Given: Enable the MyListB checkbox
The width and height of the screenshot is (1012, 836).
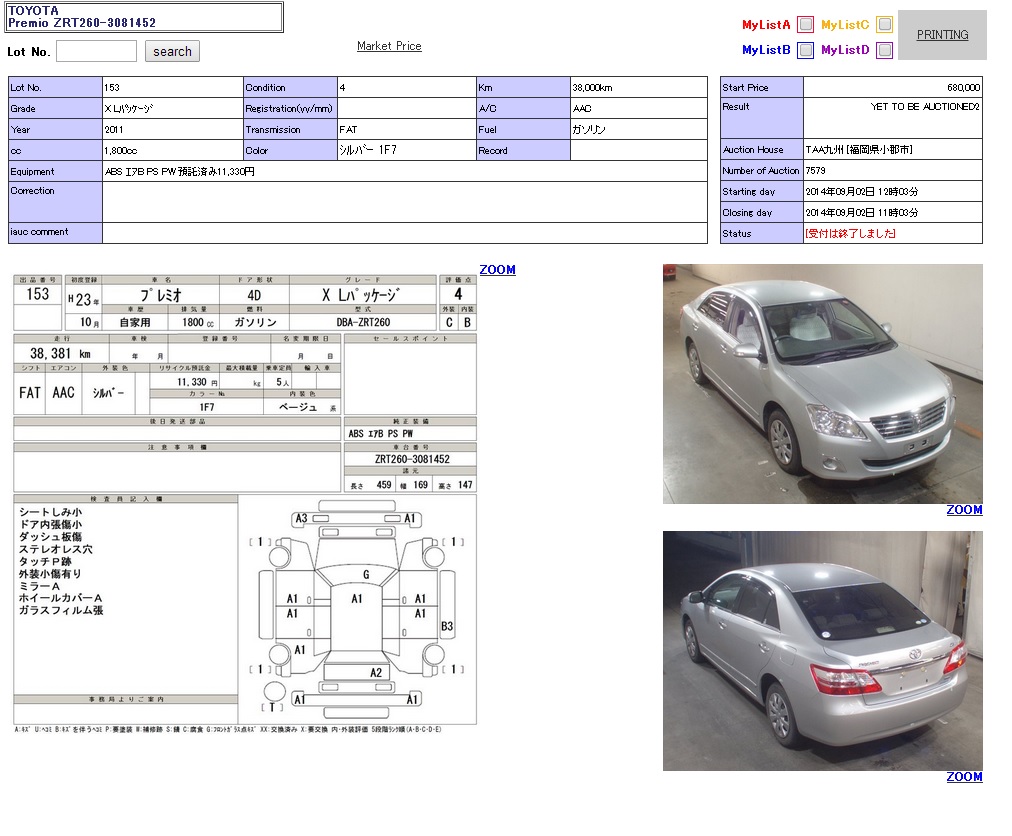Looking at the screenshot, I should (805, 50).
